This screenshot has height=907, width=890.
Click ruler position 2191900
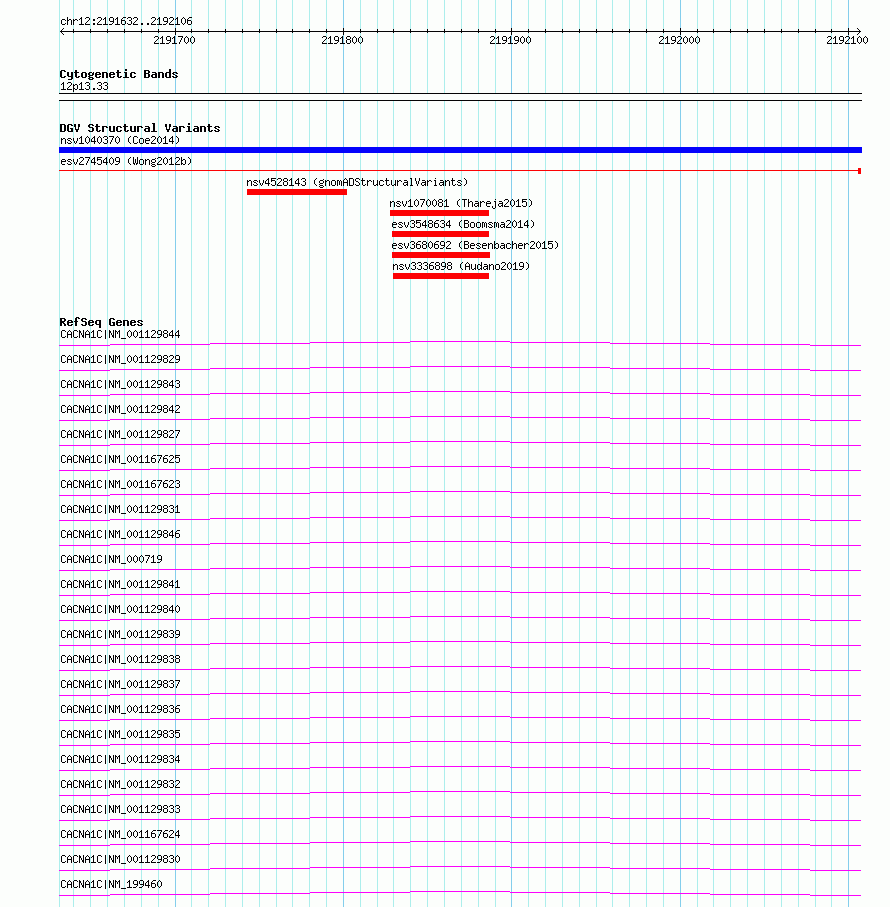[510, 40]
